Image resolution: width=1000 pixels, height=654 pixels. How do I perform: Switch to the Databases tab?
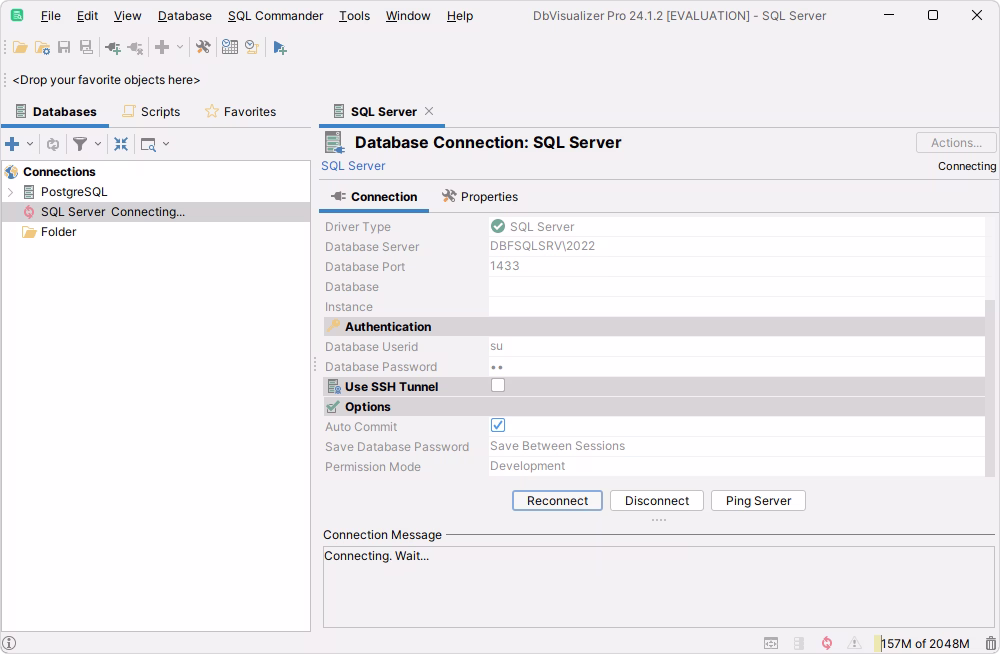(x=55, y=112)
